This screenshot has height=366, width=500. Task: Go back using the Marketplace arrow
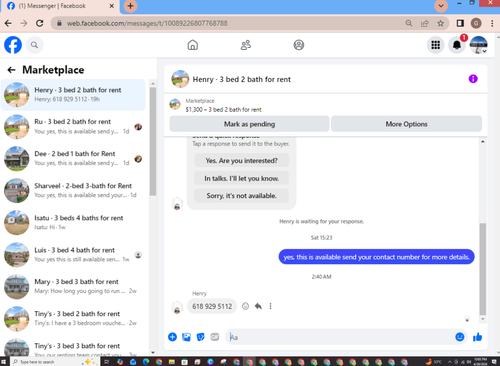(x=11, y=70)
